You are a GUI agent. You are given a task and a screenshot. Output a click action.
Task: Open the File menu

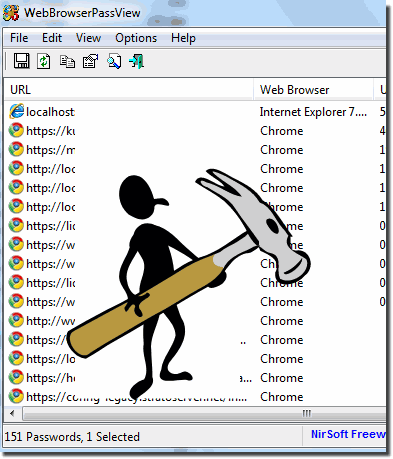click(x=19, y=38)
